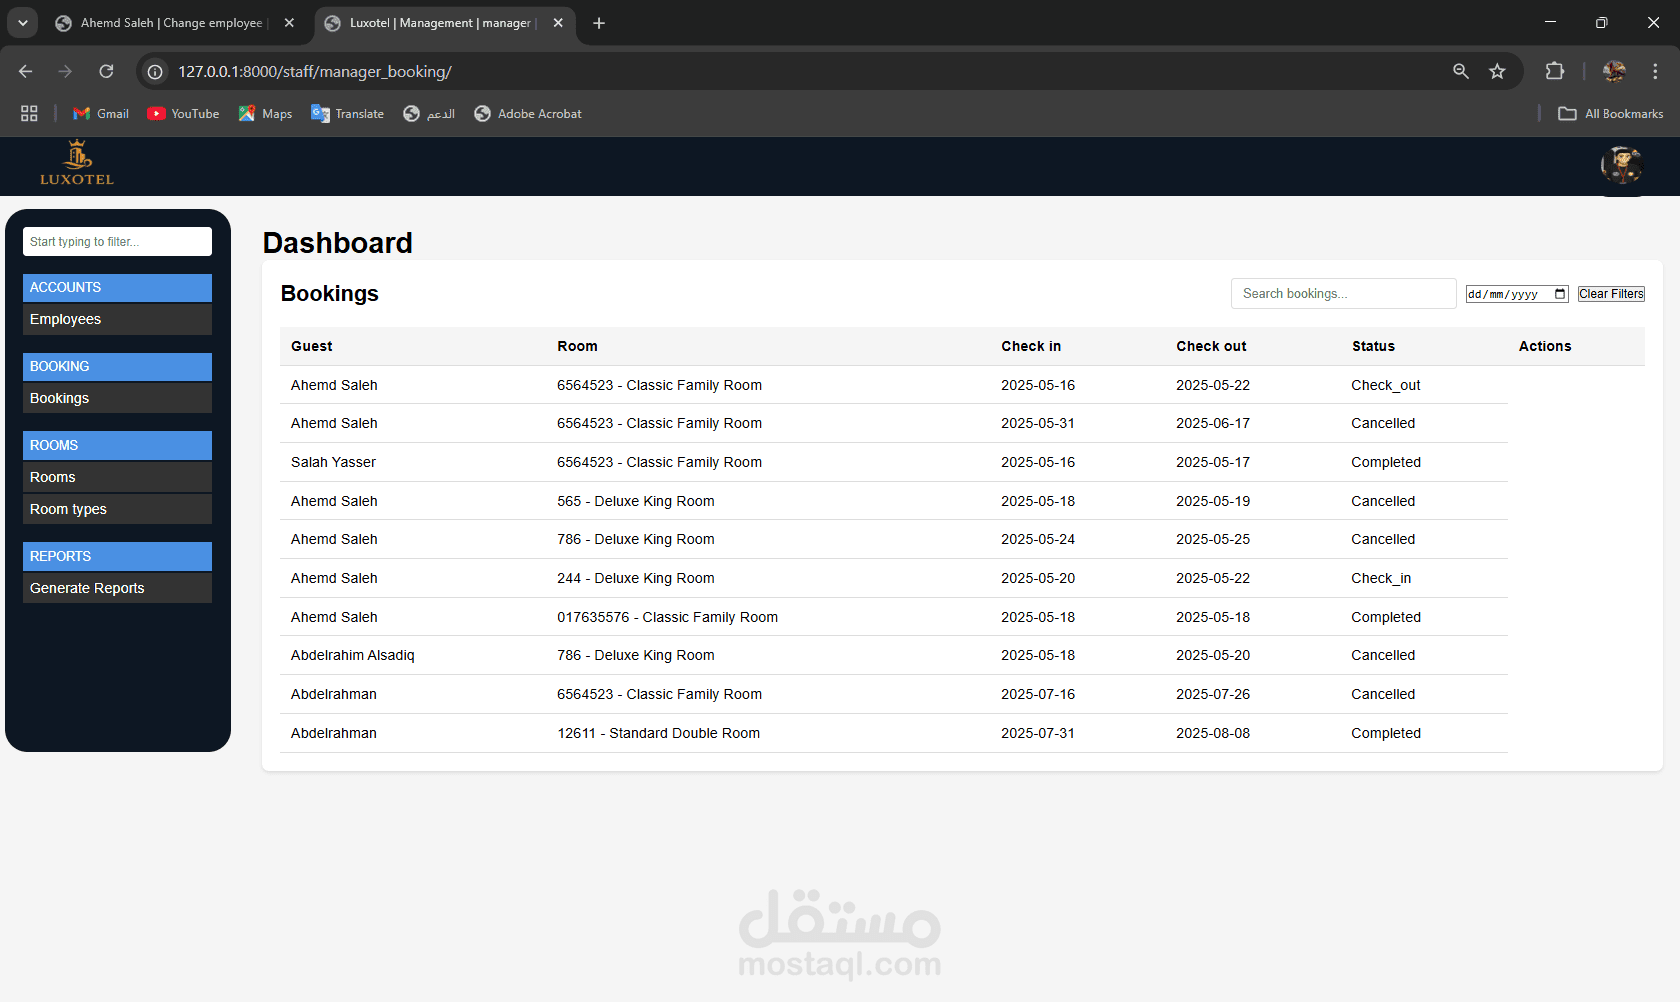
Task: Click the Check out column header
Action: click(x=1211, y=347)
